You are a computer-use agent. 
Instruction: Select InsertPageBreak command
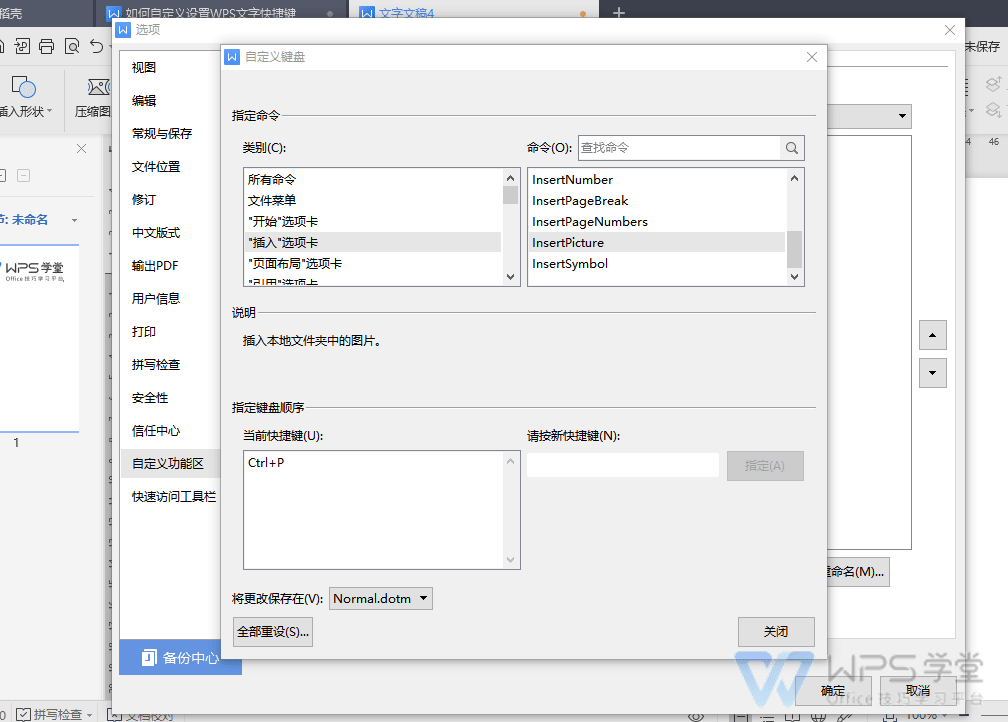[x=657, y=201]
